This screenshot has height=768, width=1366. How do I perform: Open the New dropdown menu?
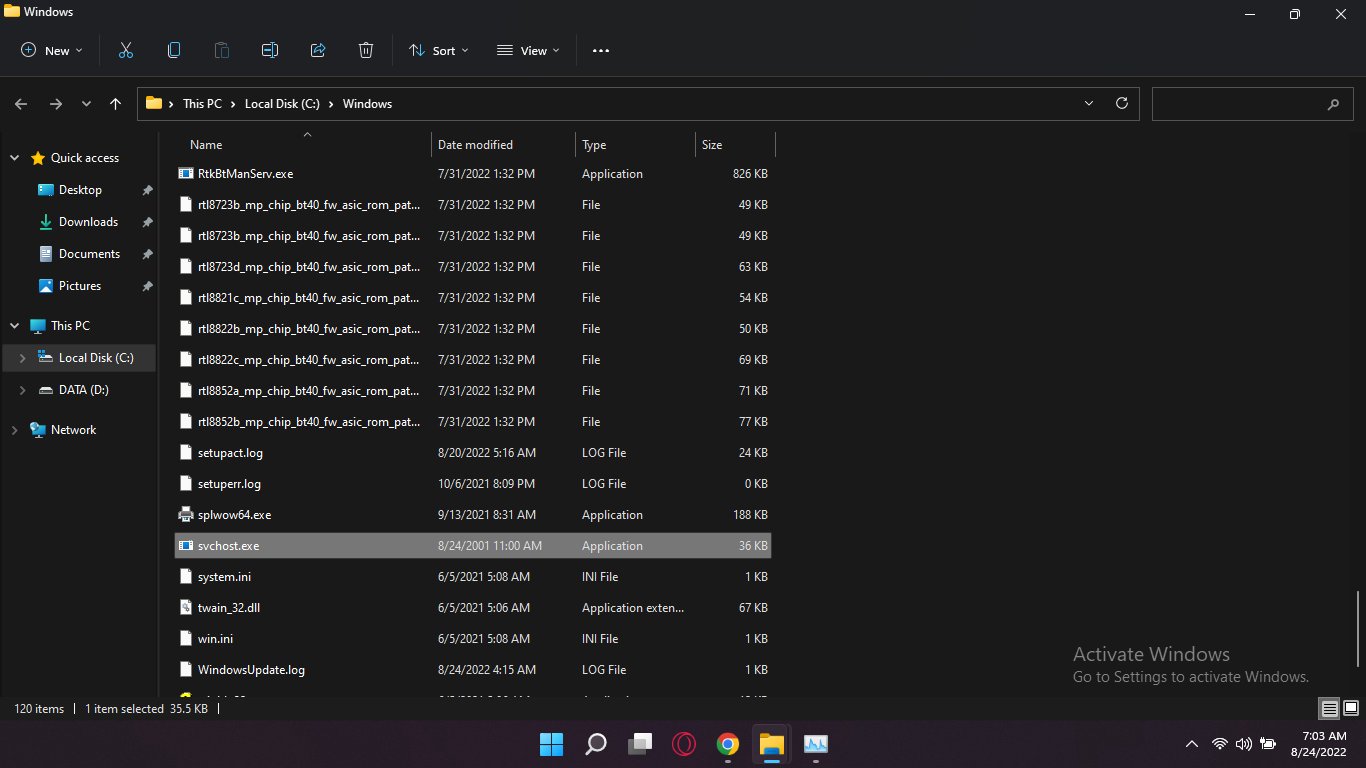52,50
